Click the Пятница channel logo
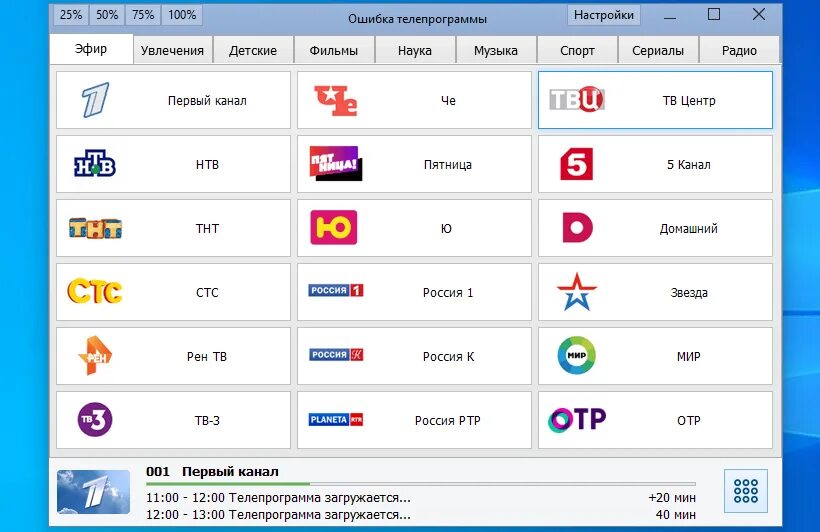820x532 pixels. point(336,163)
